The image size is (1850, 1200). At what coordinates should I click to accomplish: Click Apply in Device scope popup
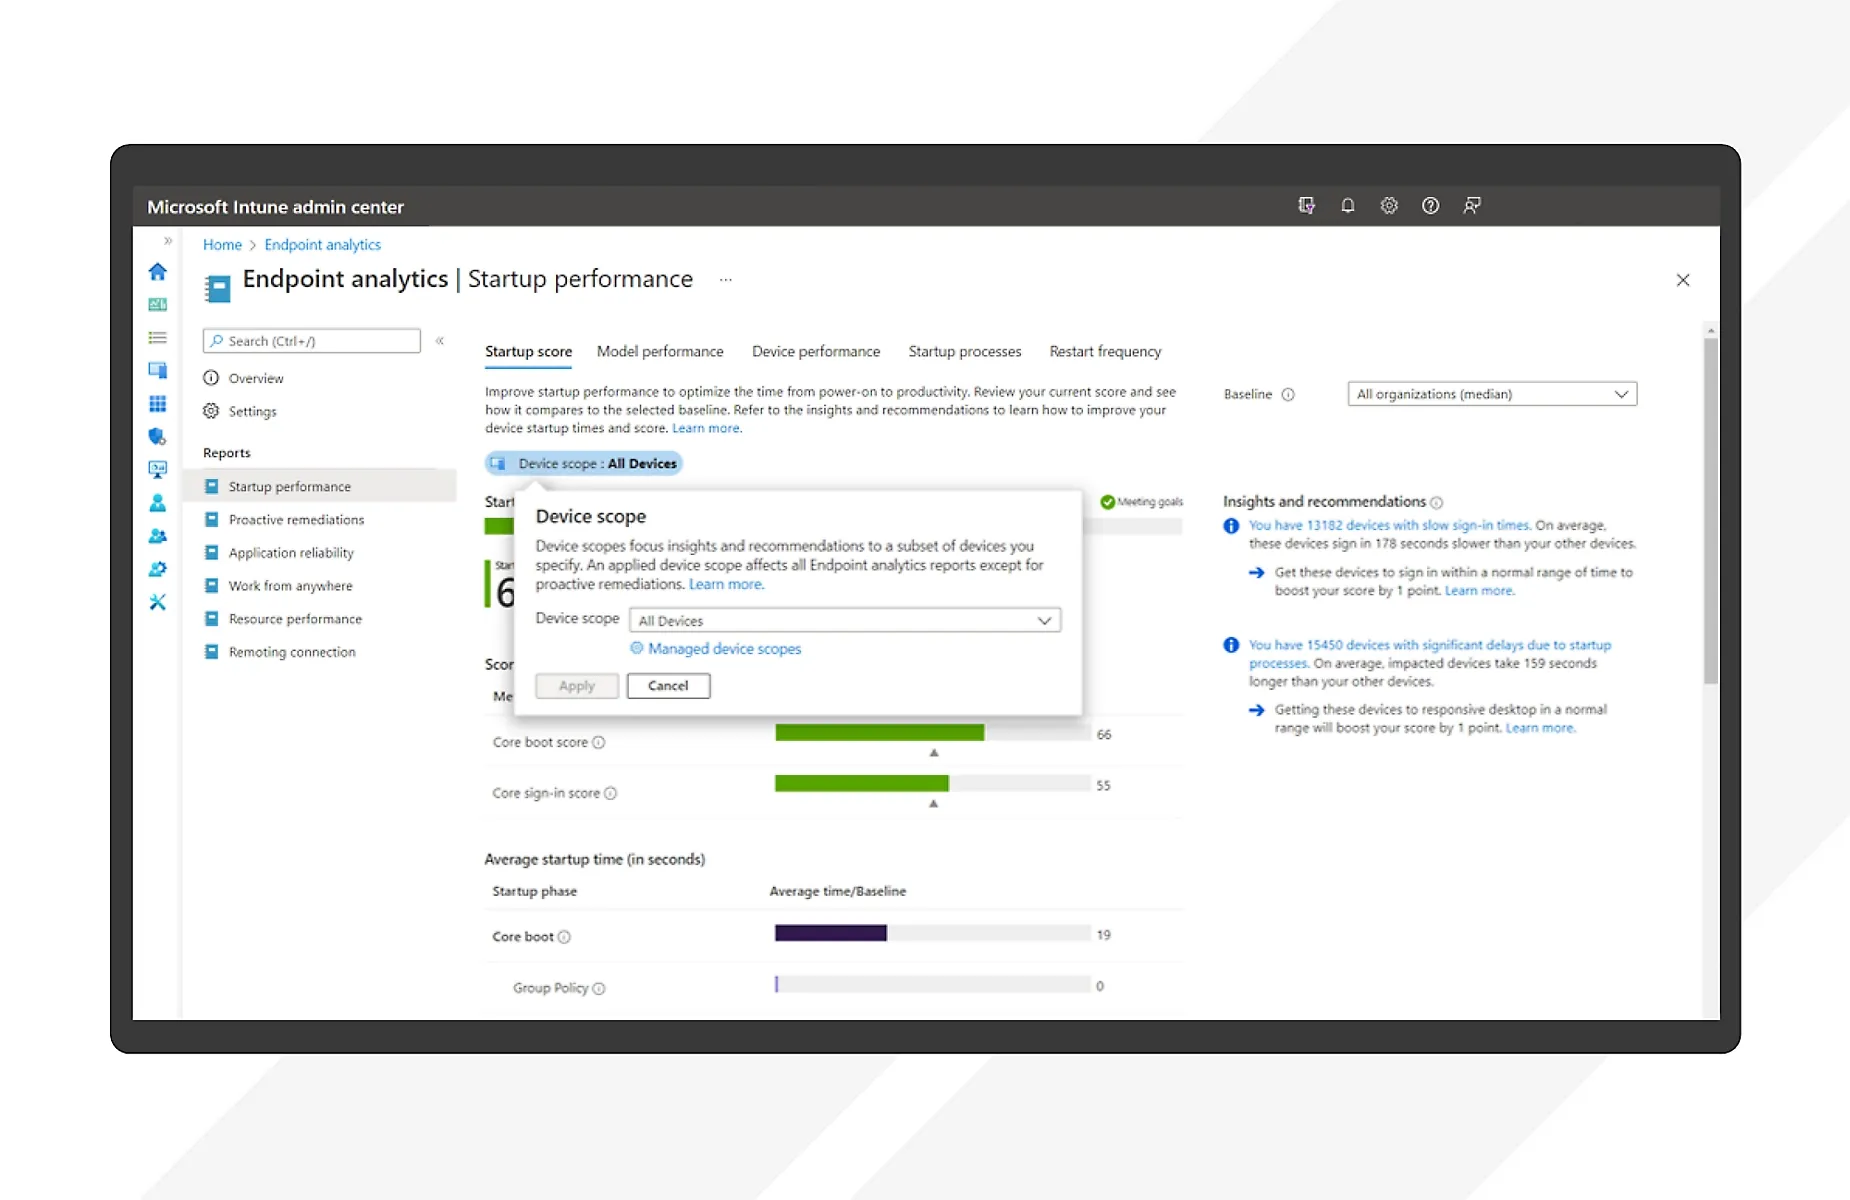[577, 686]
